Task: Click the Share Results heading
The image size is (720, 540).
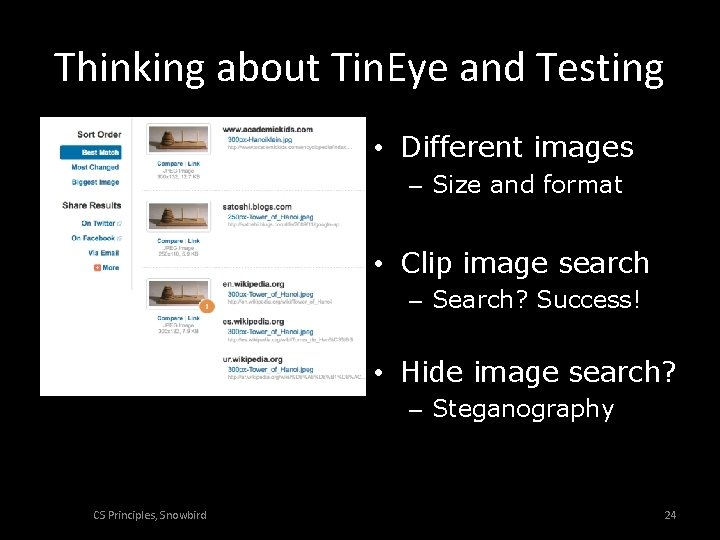Action: (92, 205)
